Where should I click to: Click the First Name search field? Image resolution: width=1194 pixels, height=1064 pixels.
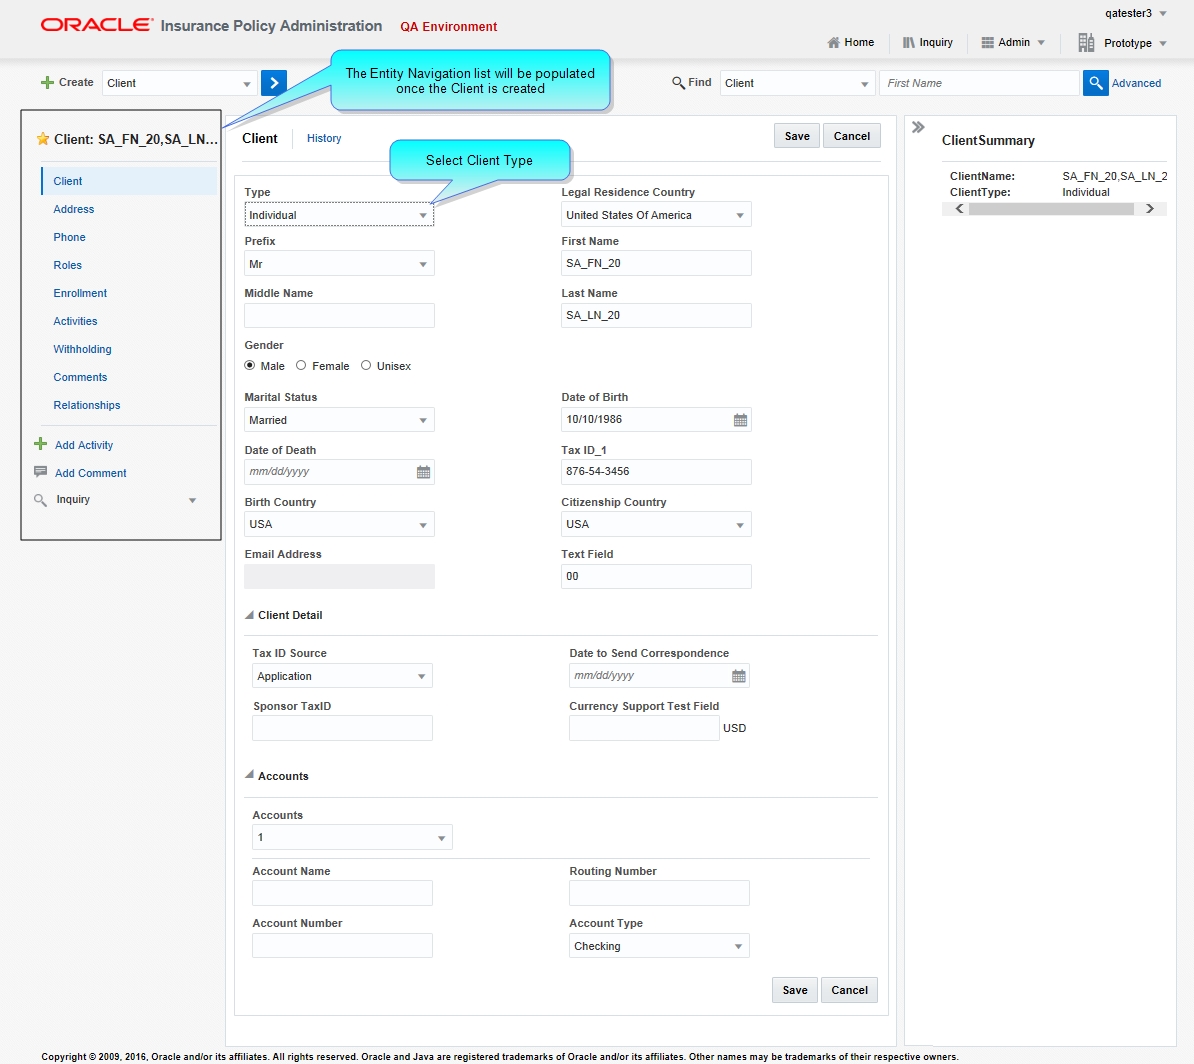pyautogui.click(x=979, y=83)
